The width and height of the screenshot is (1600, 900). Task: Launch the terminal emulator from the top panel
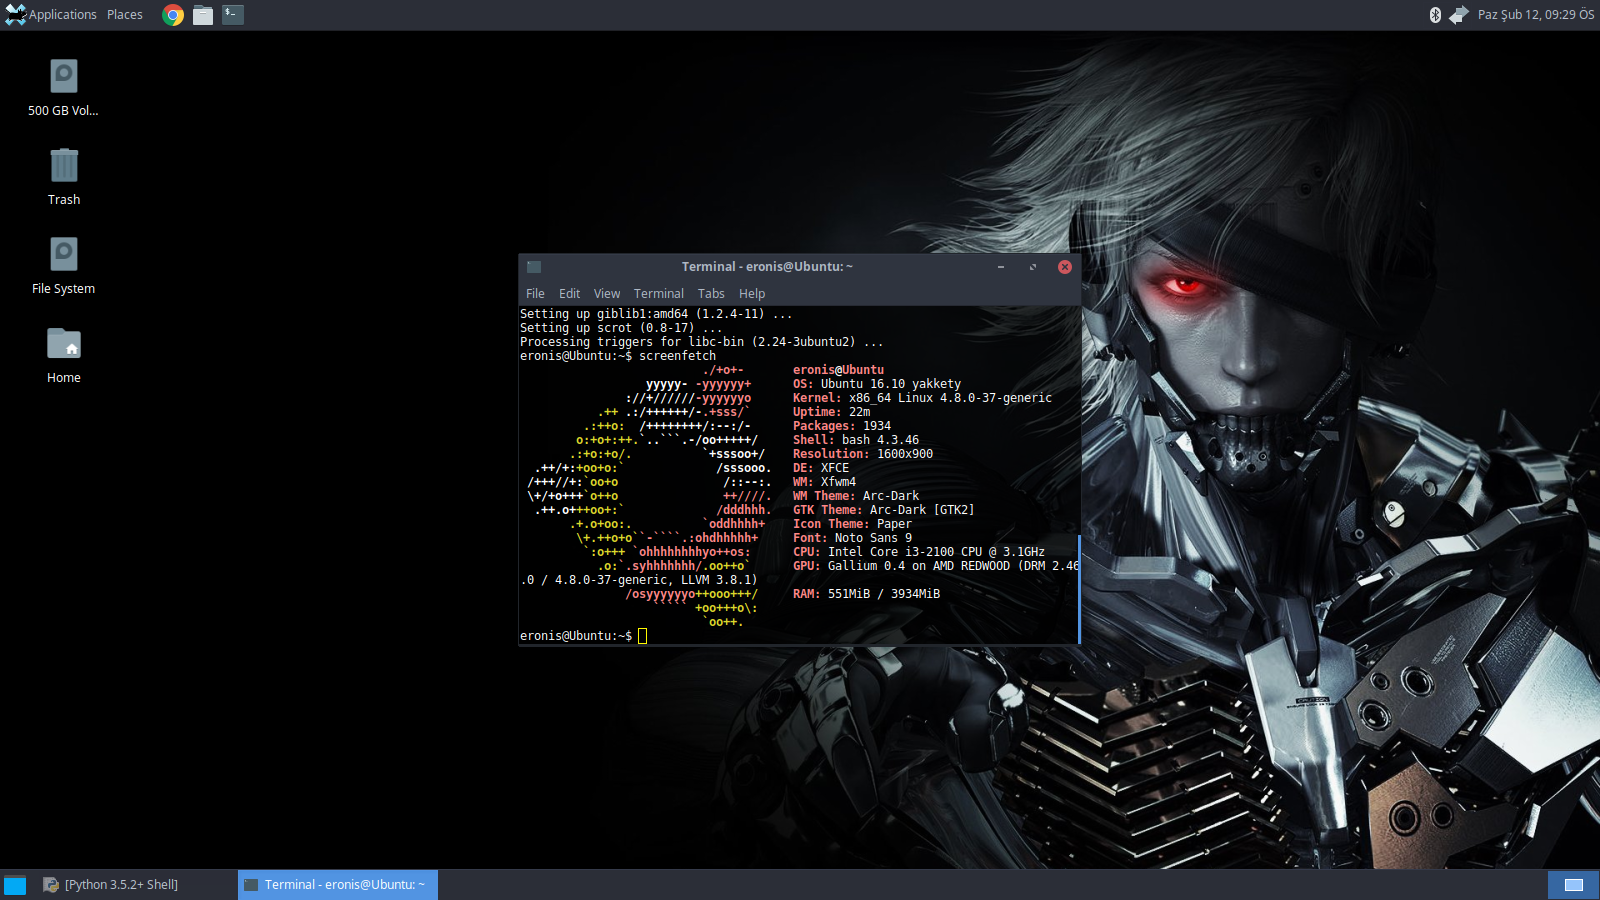click(x=233, y=14)
